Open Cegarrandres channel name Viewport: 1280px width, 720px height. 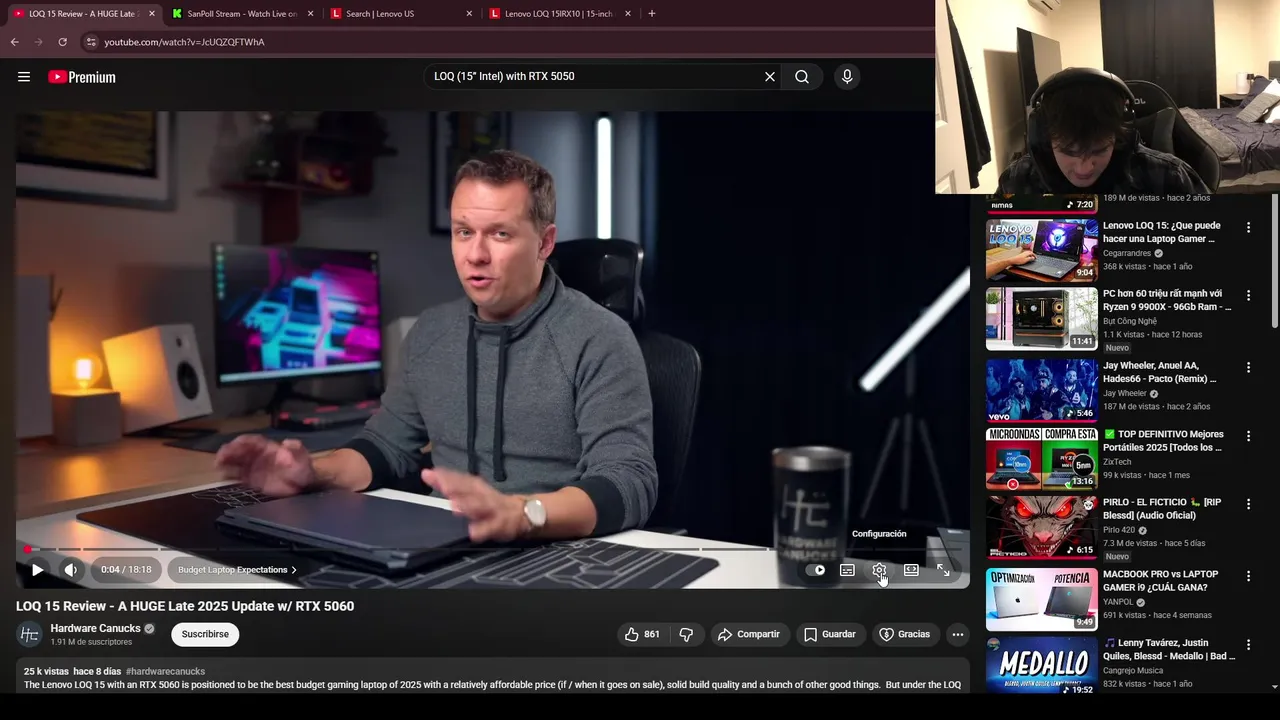(1127, 253)
